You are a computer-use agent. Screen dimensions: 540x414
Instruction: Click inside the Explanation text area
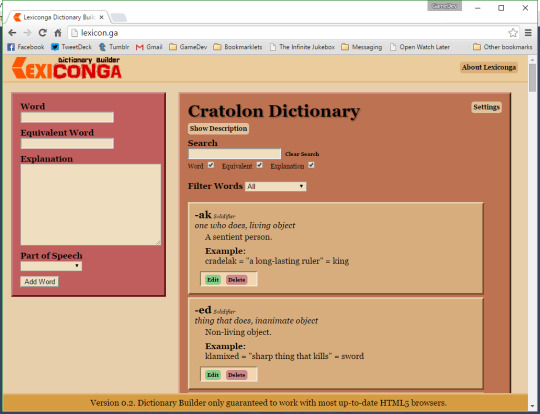click(x=91, y=205)
